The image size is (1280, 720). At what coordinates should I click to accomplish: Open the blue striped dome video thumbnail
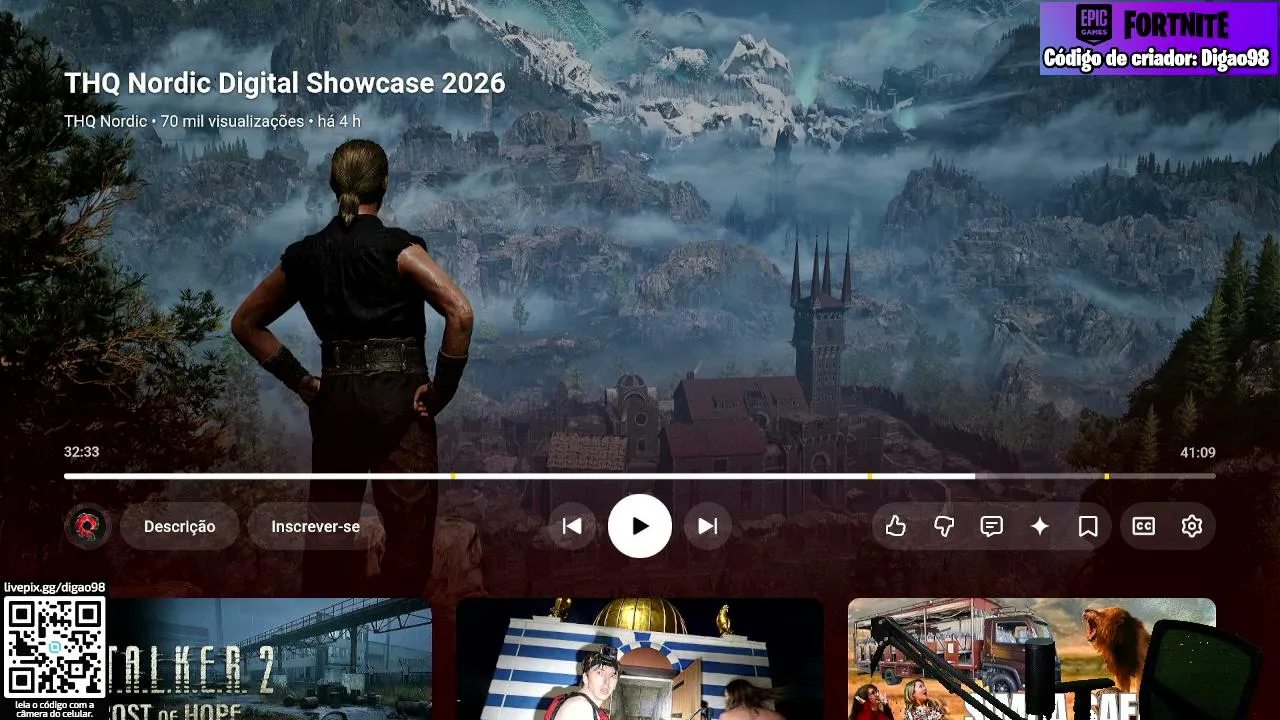[x=640, y=659]
